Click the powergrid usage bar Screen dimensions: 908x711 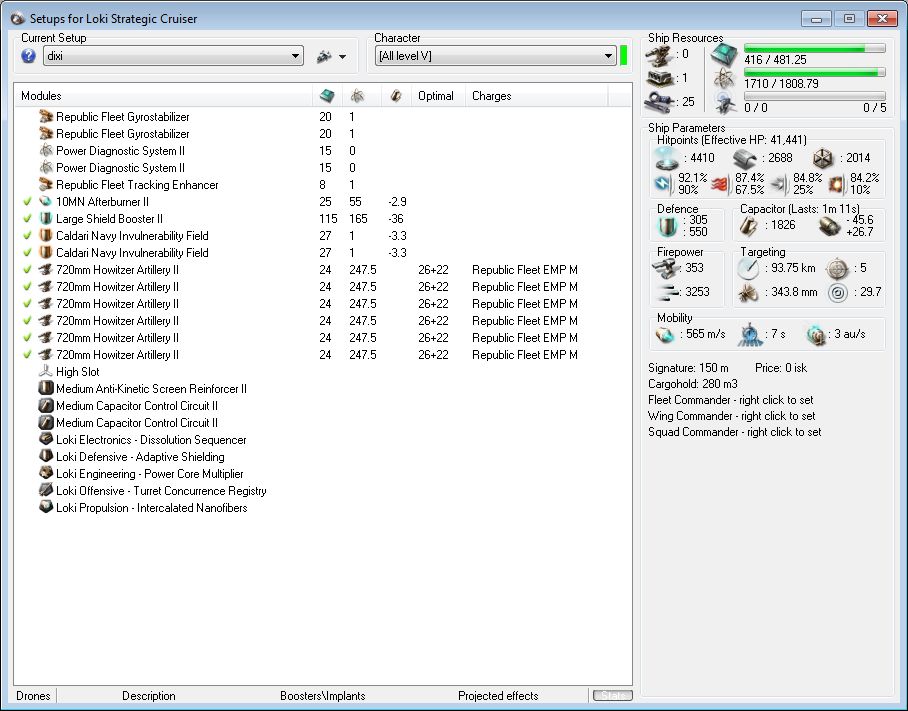coord(814,72)
